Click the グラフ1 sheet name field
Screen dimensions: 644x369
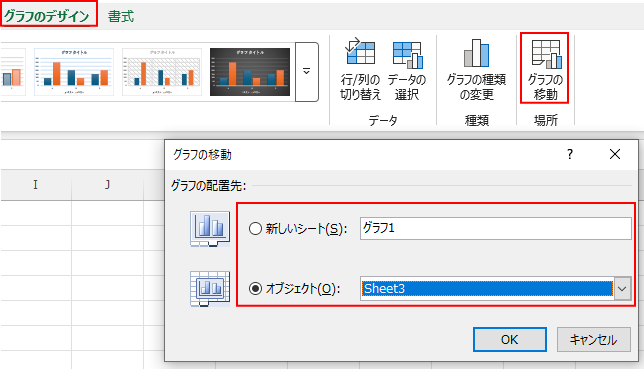[x=496, y=228]
